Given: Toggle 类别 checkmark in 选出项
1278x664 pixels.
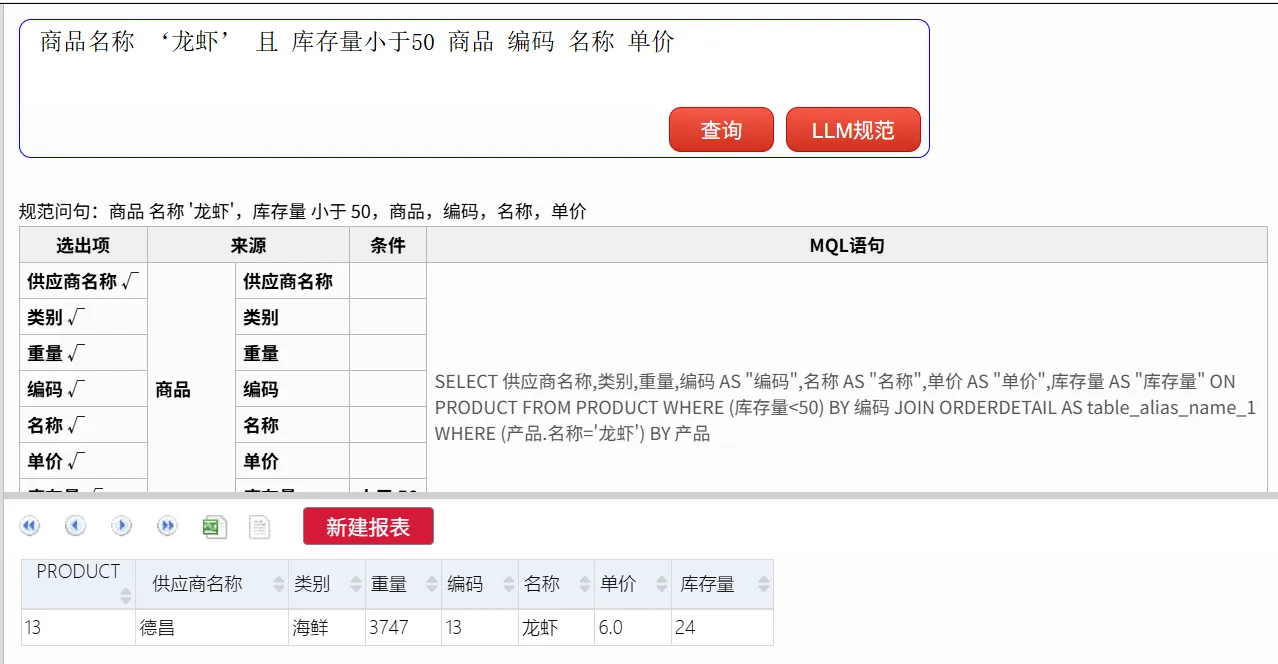Looking at the screenshot, I should (75, 318).
